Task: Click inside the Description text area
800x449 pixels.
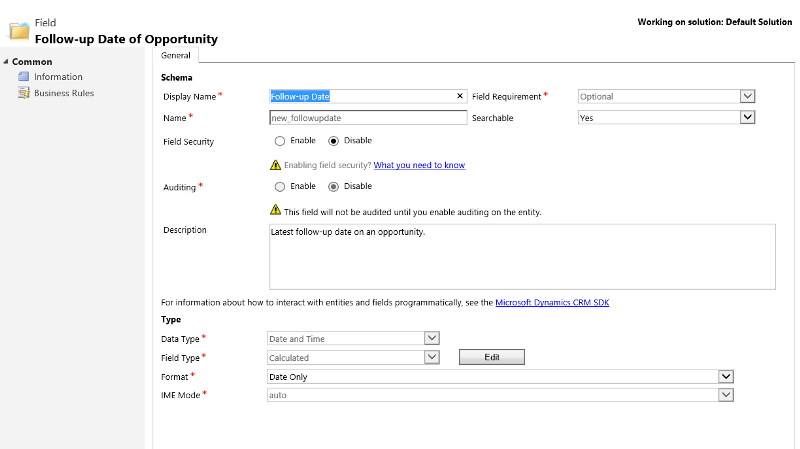Action: 521,256
